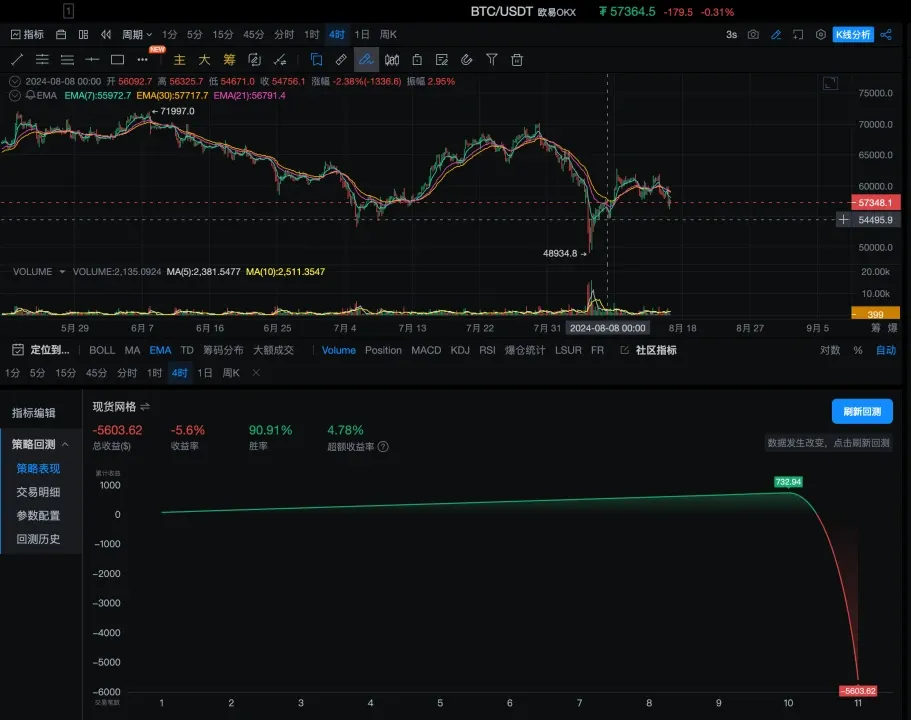Toggle the Volume sub-indicator
Image resolution: width=911 pixels, height=720 pixels.
(338, 350)
